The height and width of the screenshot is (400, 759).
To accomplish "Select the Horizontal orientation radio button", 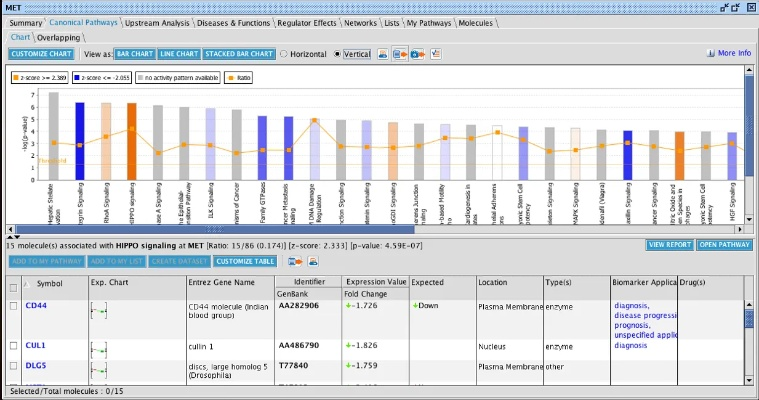I will pos(284,54).
